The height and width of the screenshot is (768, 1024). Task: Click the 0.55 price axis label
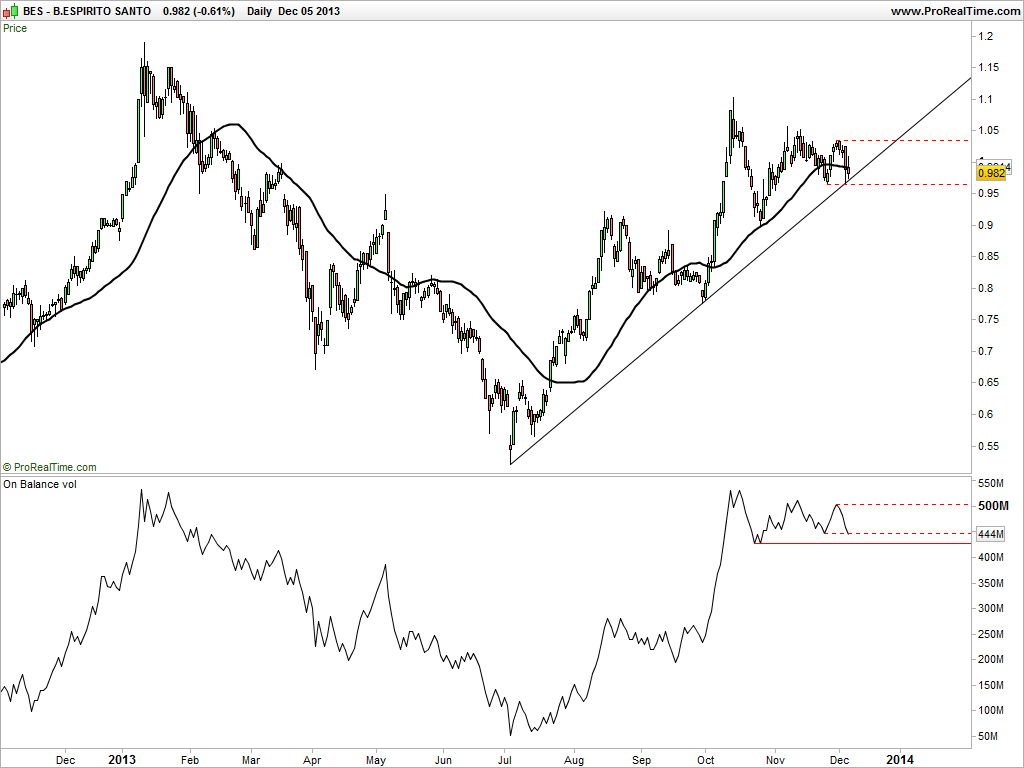coord(988,446)
